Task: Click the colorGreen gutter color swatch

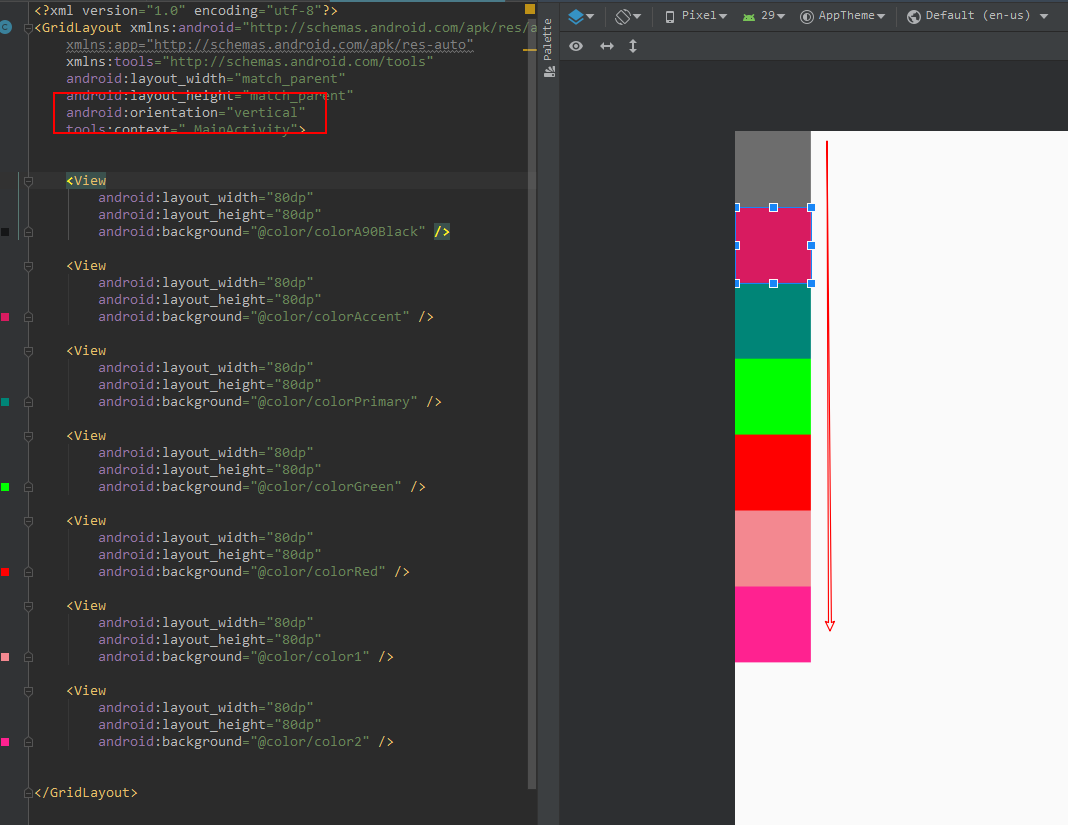Action: [x=5, y=487]
